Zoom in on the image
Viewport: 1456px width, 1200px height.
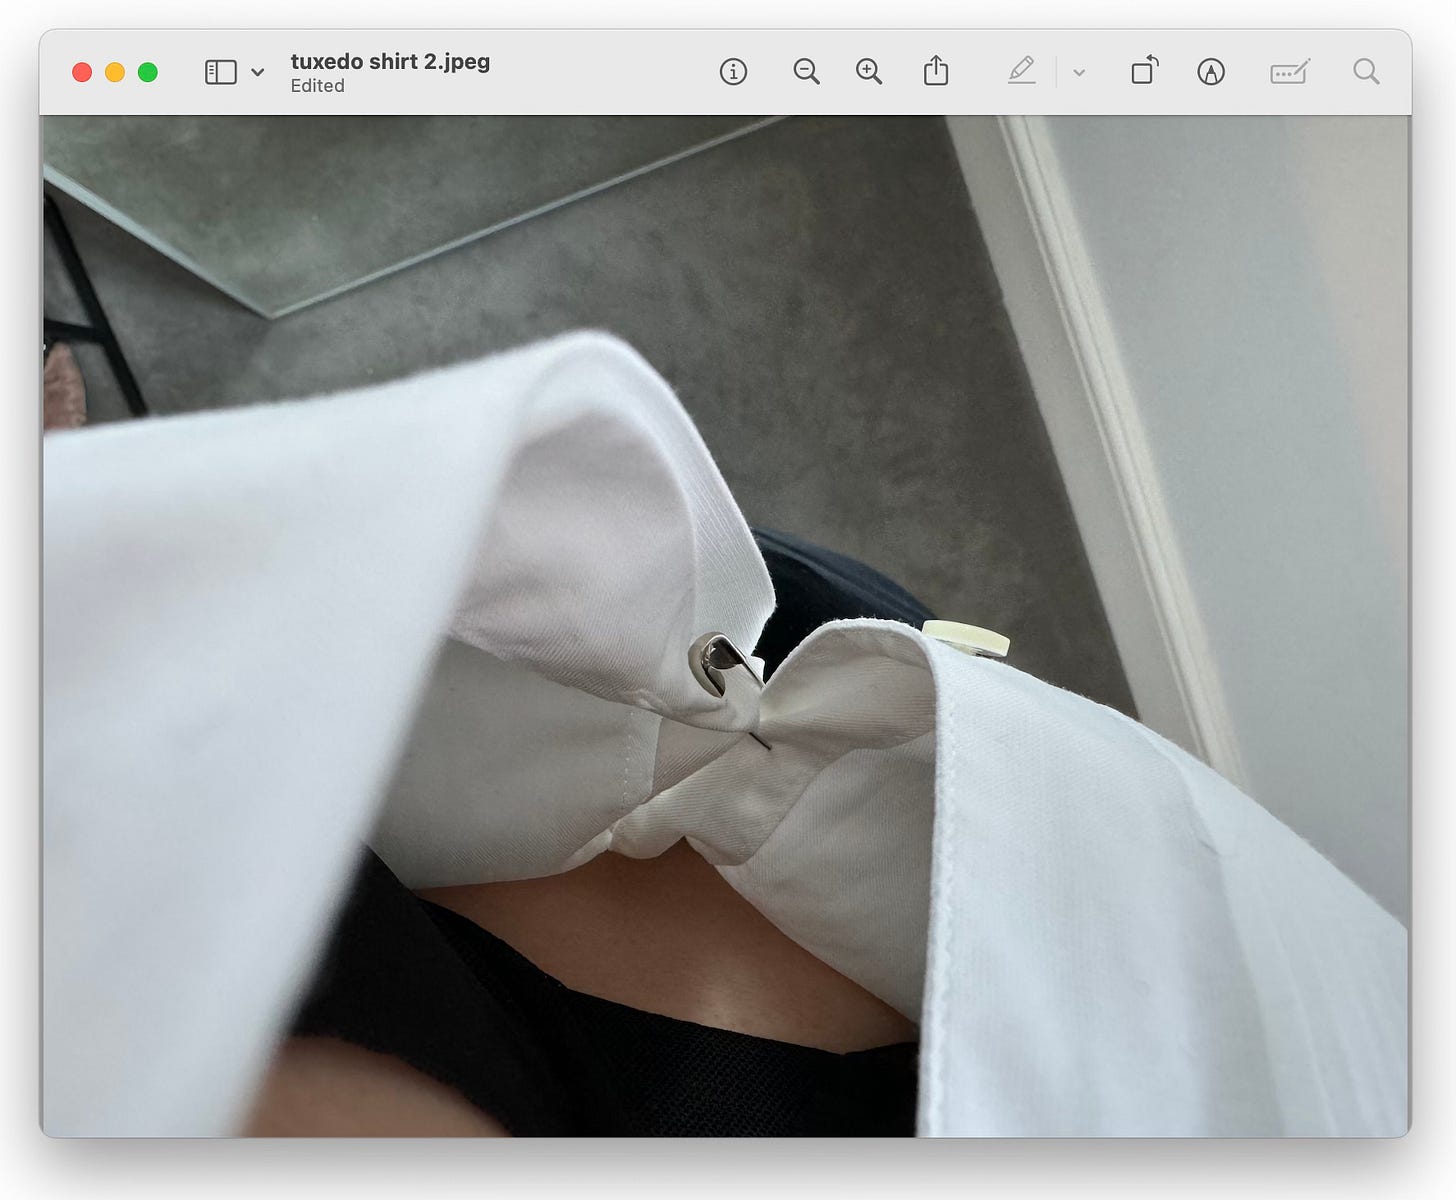coord(869,72)
